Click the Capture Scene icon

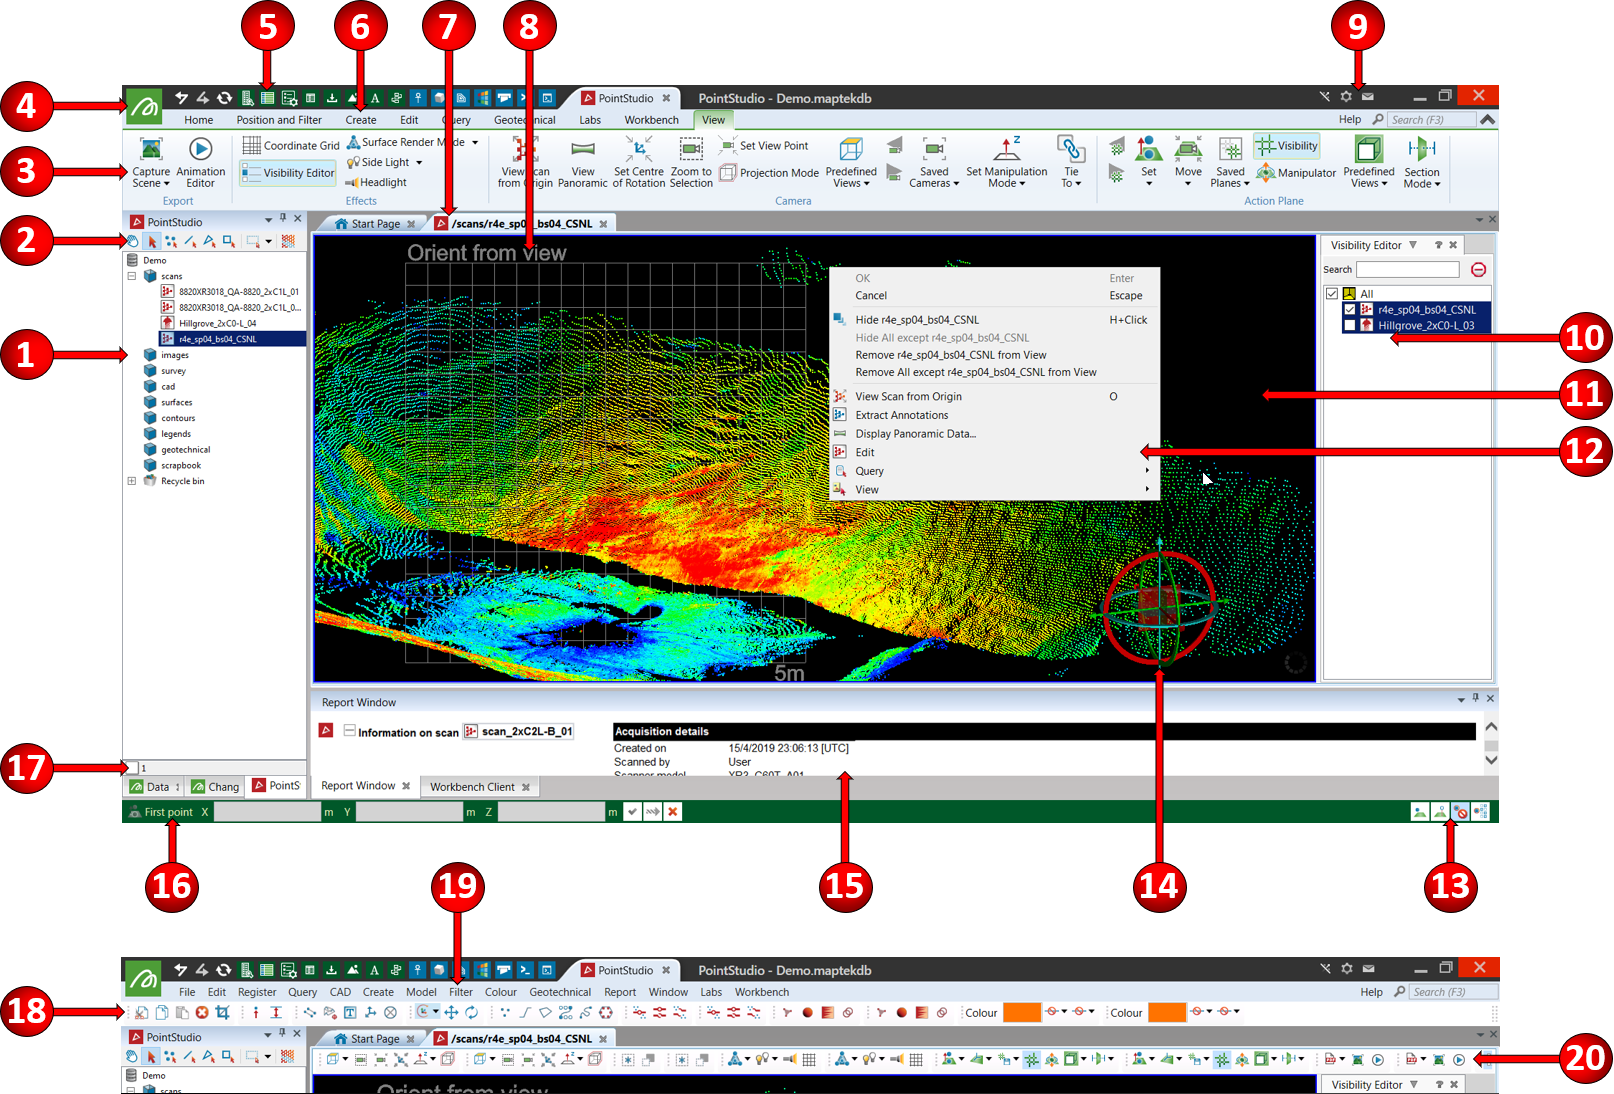151,150
